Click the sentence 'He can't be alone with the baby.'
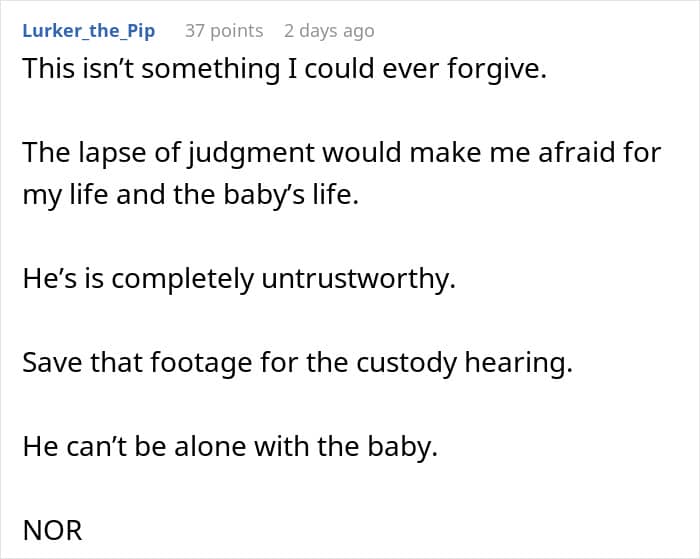The width and height of the screenshot is (700, 559). click(230, 446)
